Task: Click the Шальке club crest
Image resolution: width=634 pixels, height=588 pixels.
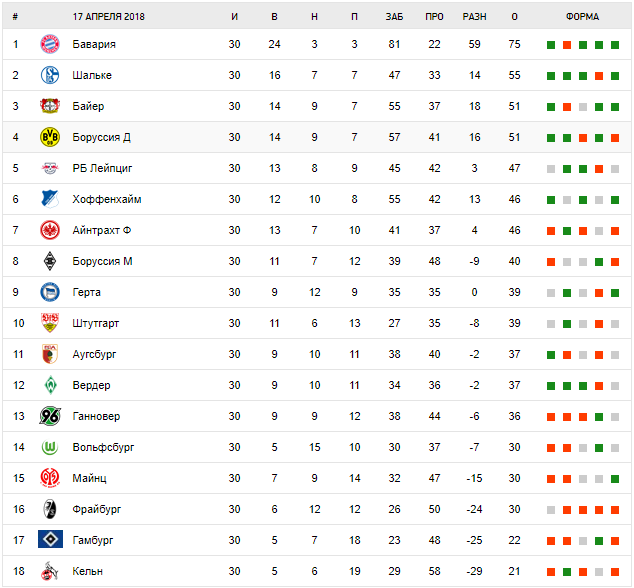Action: (x=50, y=75)
